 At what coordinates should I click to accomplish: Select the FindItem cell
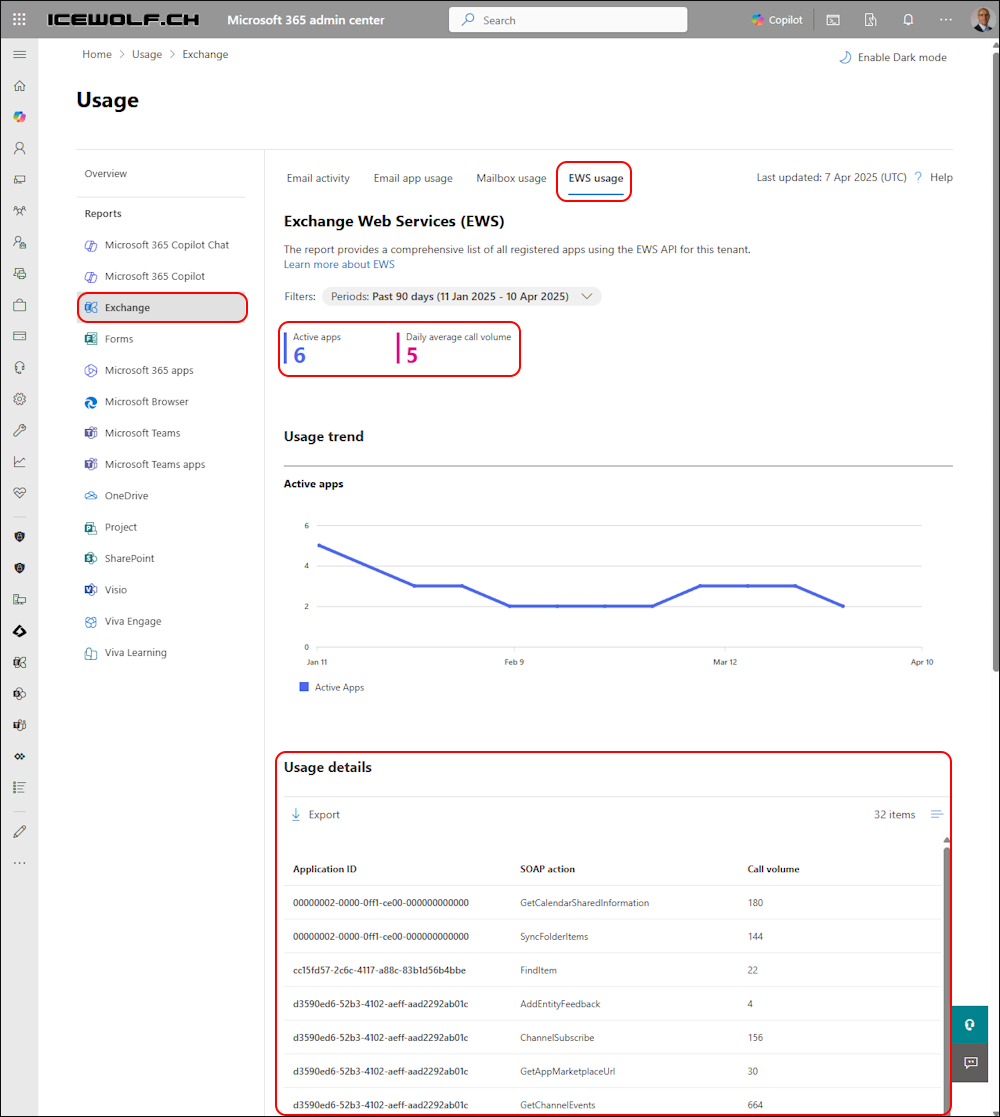pyautogui.click(x=538, y=970)
